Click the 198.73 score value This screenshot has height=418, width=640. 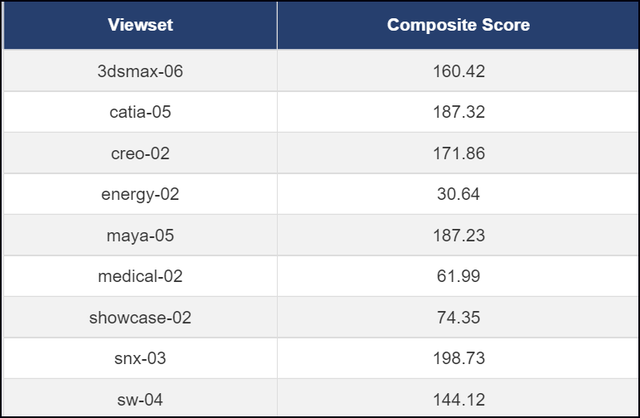[459, 358]
